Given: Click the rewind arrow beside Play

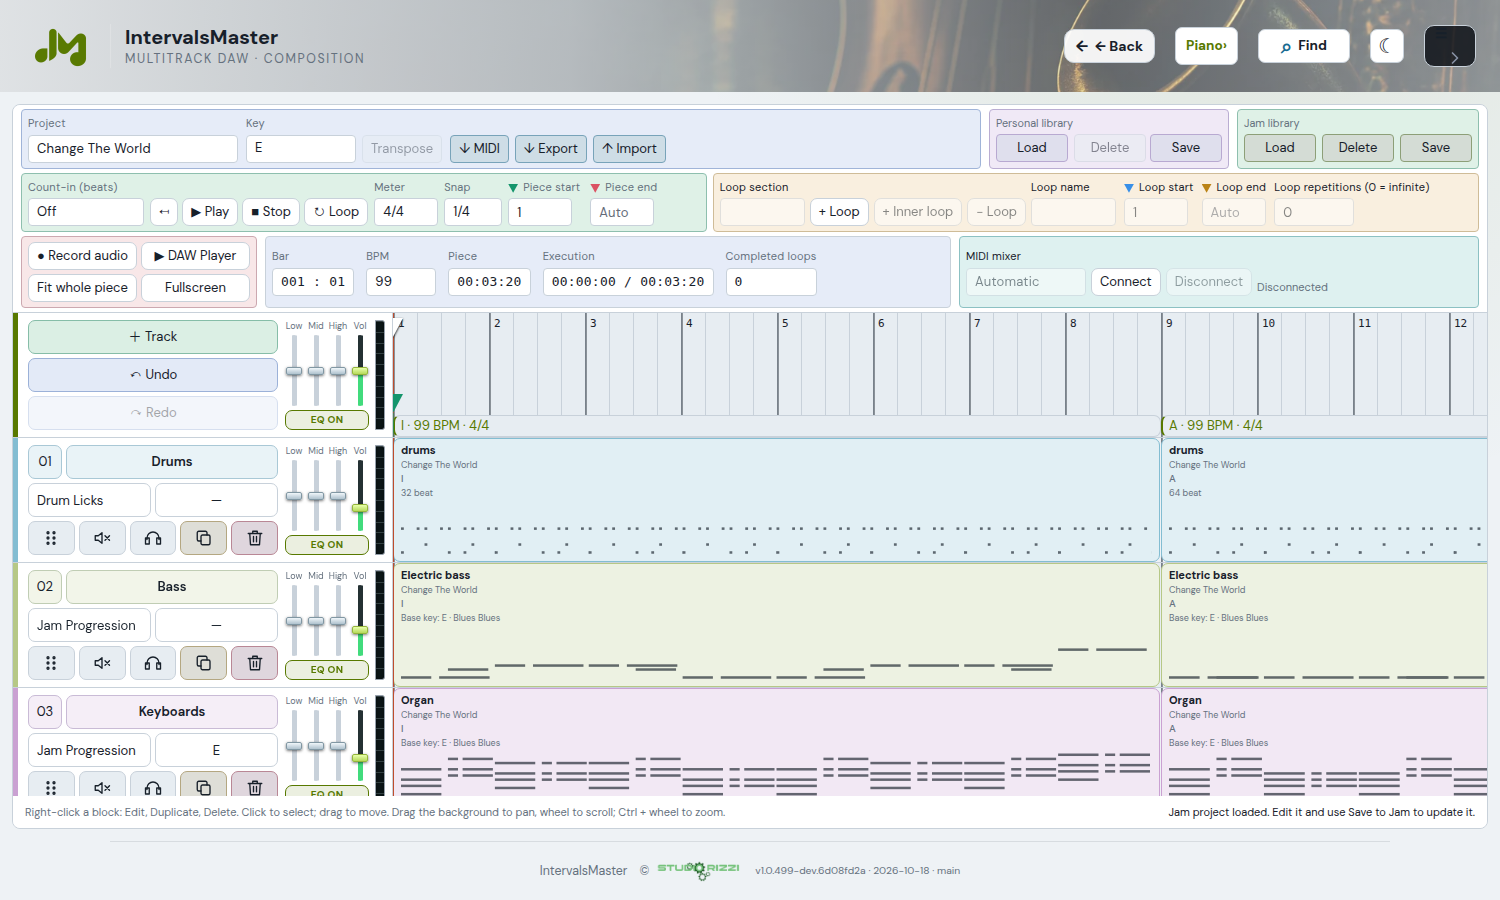Looking at the screenshot, I should click(164, 212).
